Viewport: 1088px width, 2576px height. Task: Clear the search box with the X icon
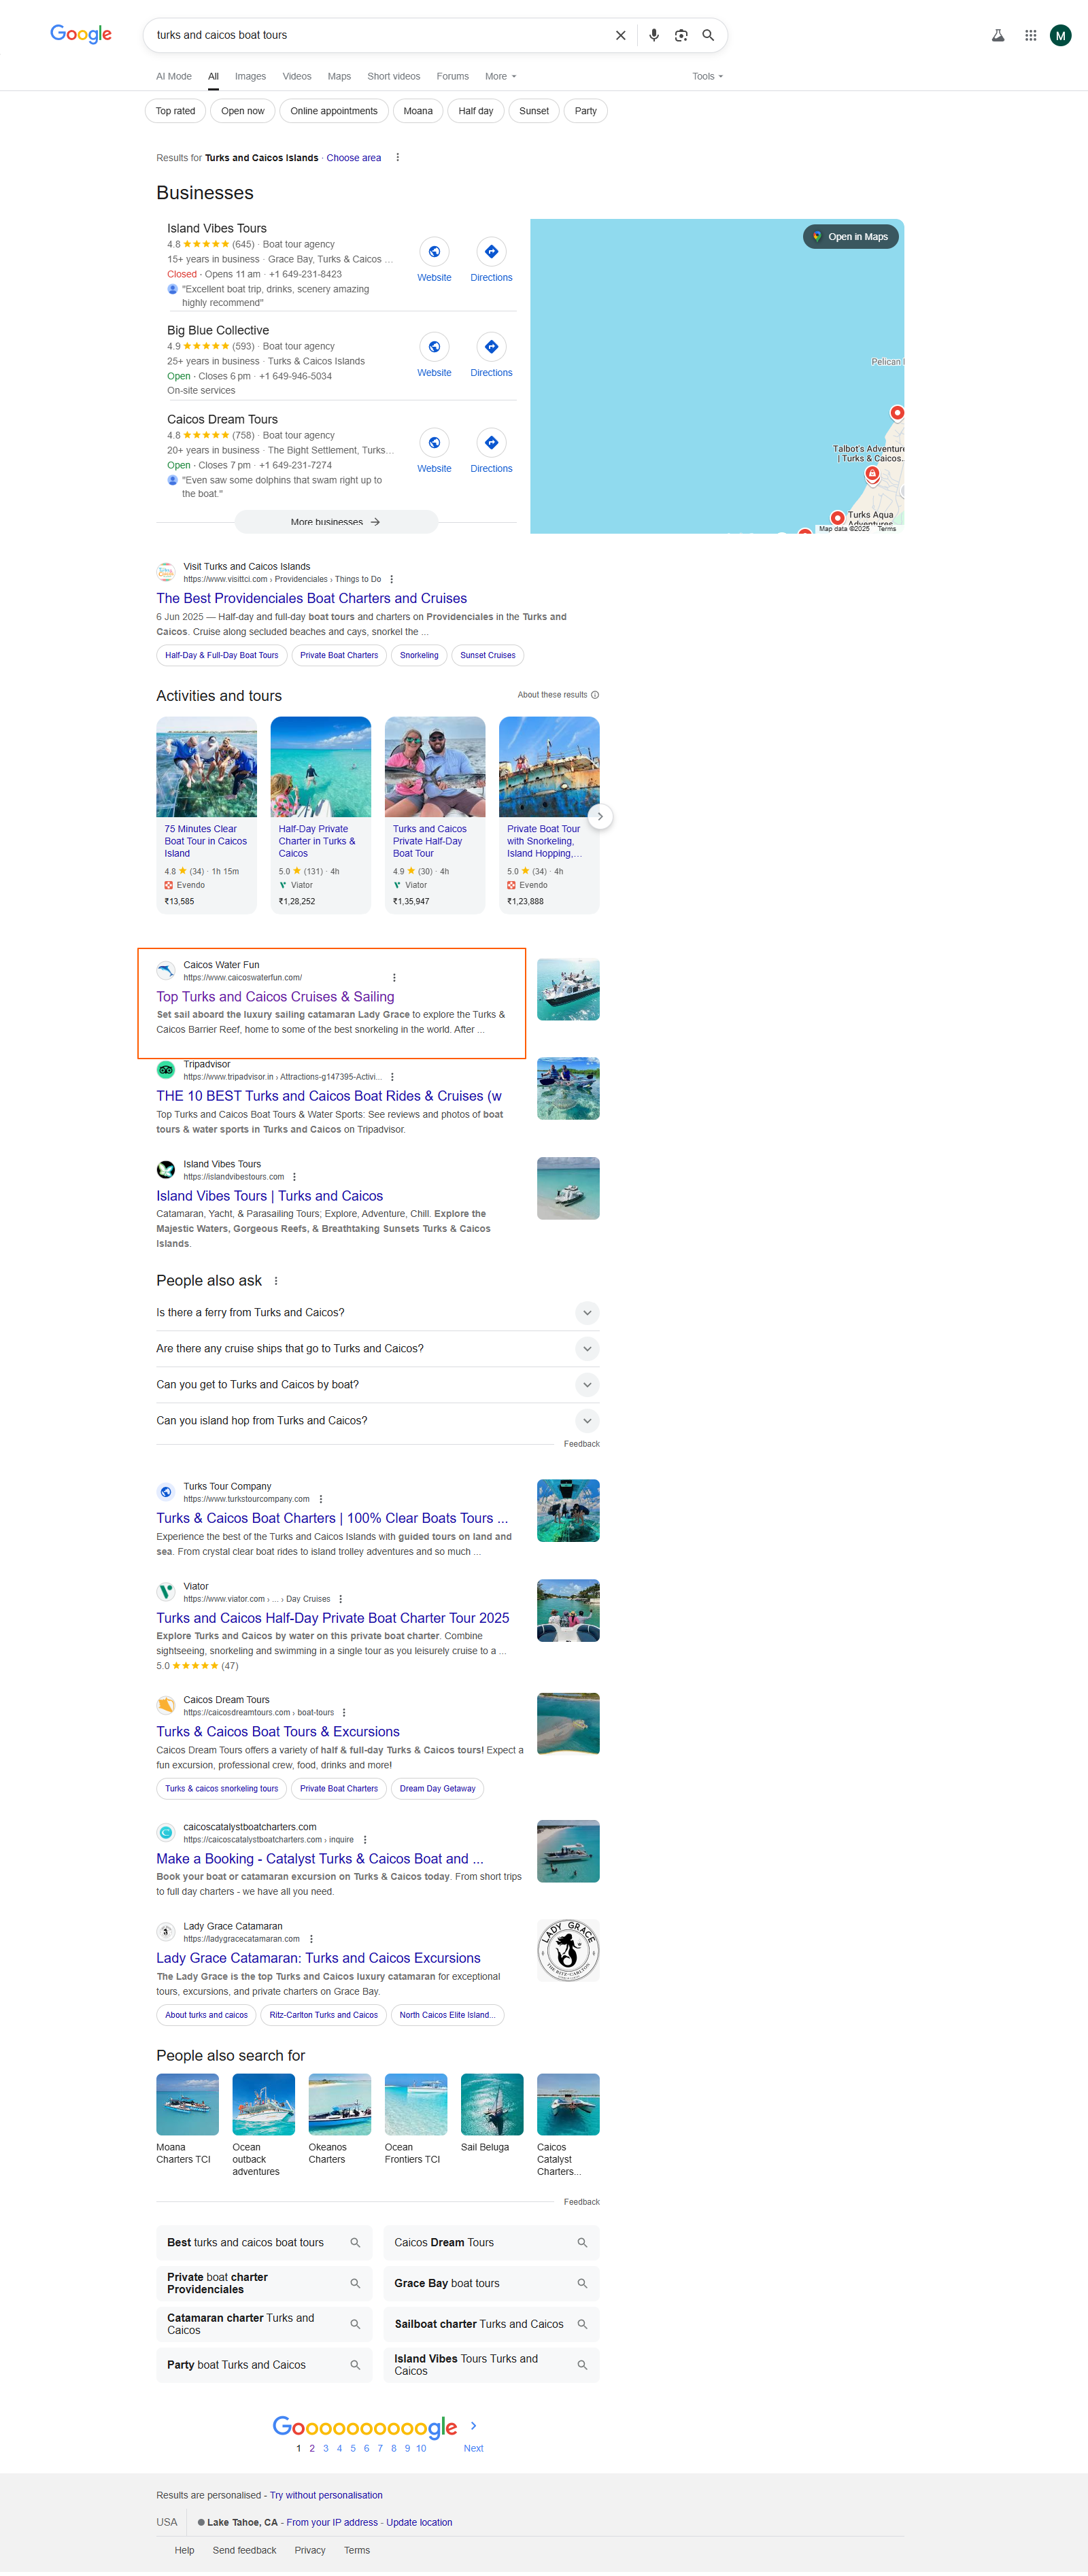620,35
